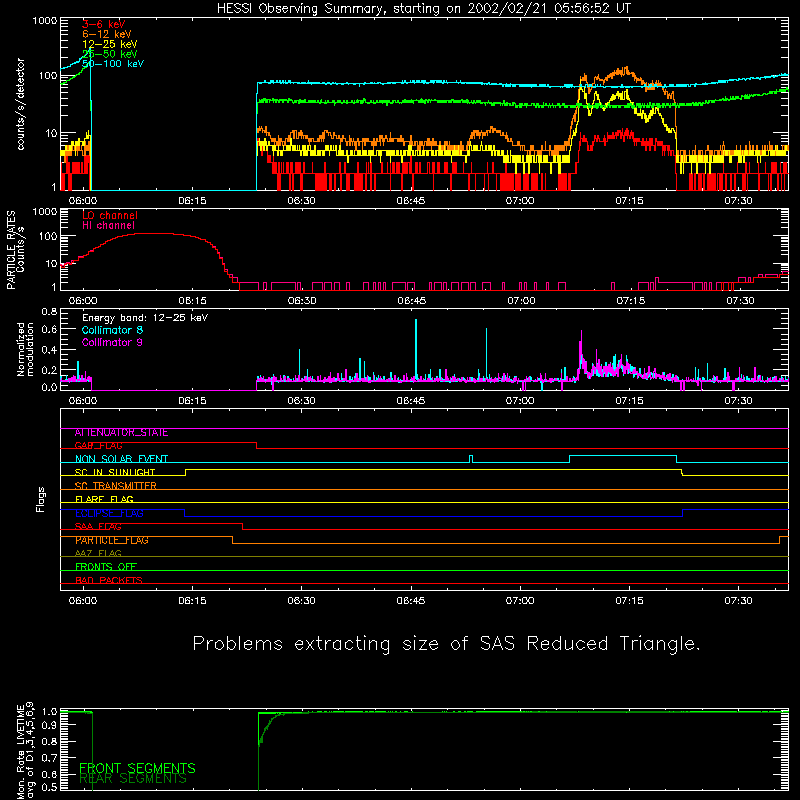
Task: Click the Energy band: 12-25 keV label
Action: [x=145, y=318]
